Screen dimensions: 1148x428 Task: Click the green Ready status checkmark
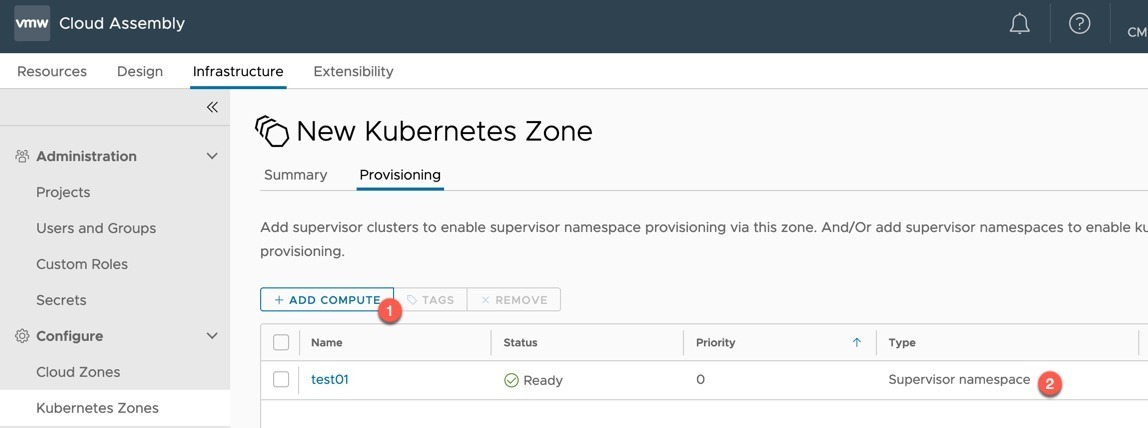tap(511, 380)
